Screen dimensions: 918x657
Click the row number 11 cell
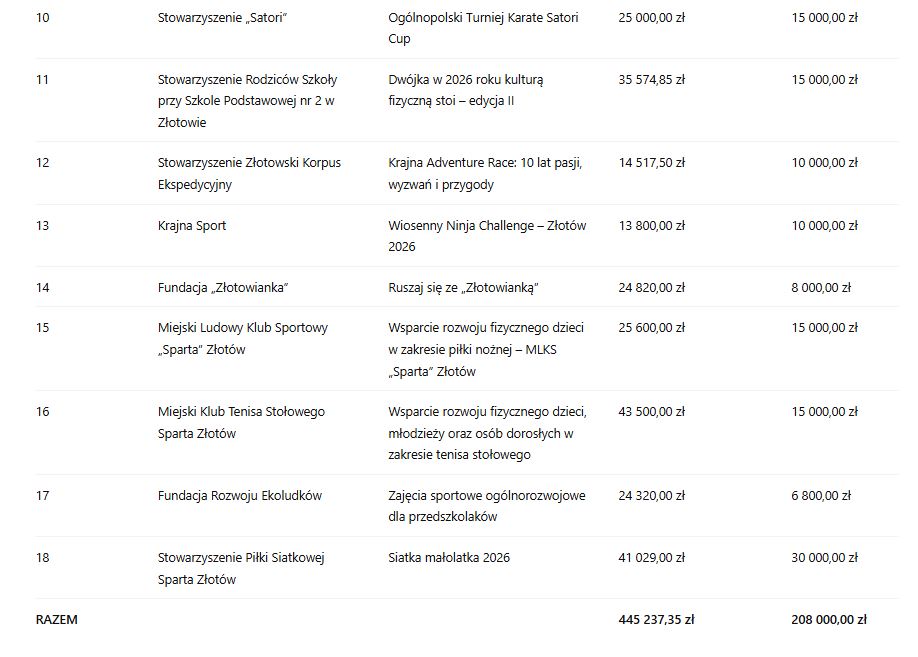(42, 80)
